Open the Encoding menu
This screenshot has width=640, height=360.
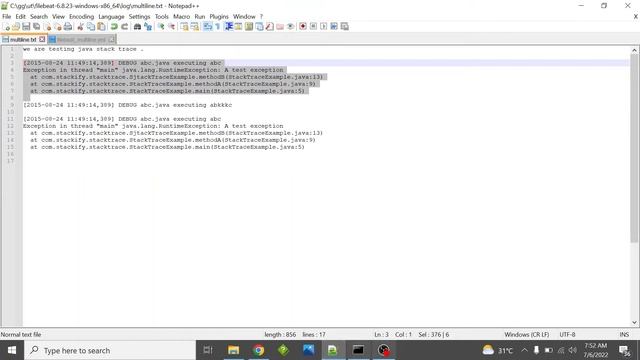pos(81,17)
